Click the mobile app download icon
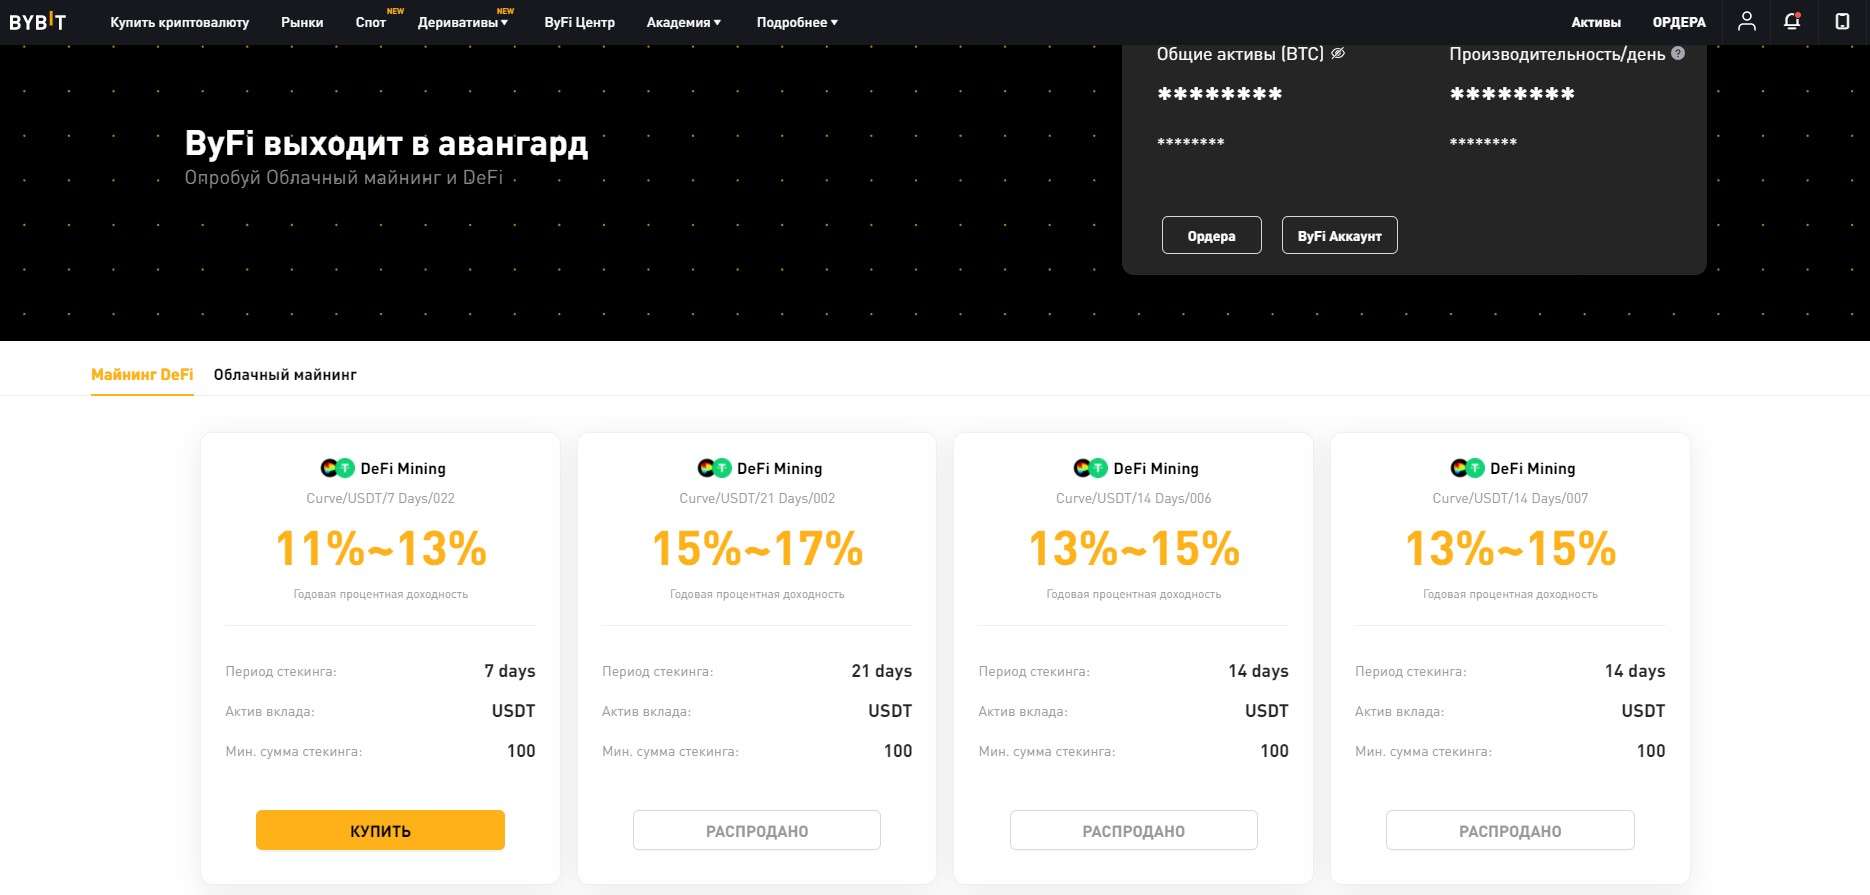This screenshot has height=895, width=1870. (1842, 21)
